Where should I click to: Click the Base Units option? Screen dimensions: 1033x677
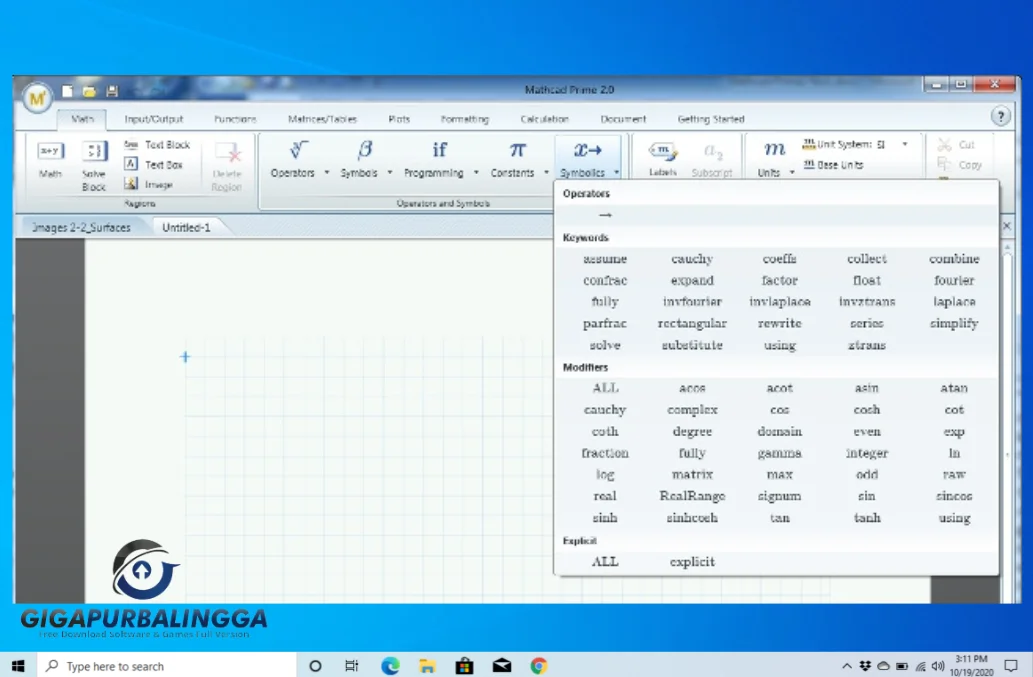[833, 165]
